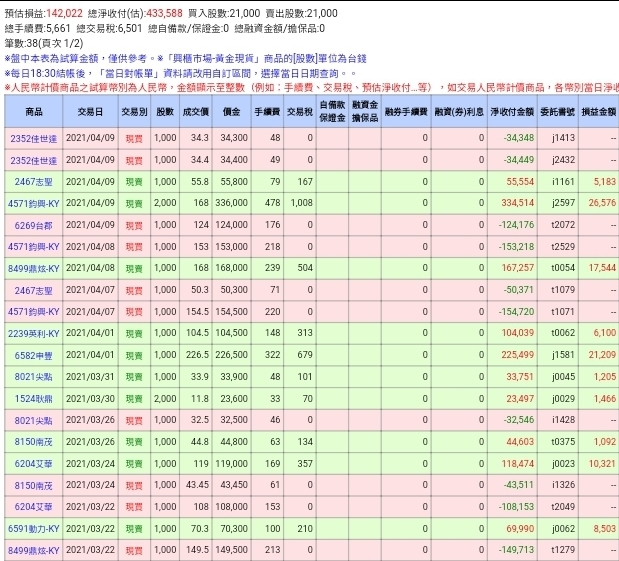This screenshot has width=619, height=561.
Task: Open stock link 2239英利-KY
Action: coord(34,334)
